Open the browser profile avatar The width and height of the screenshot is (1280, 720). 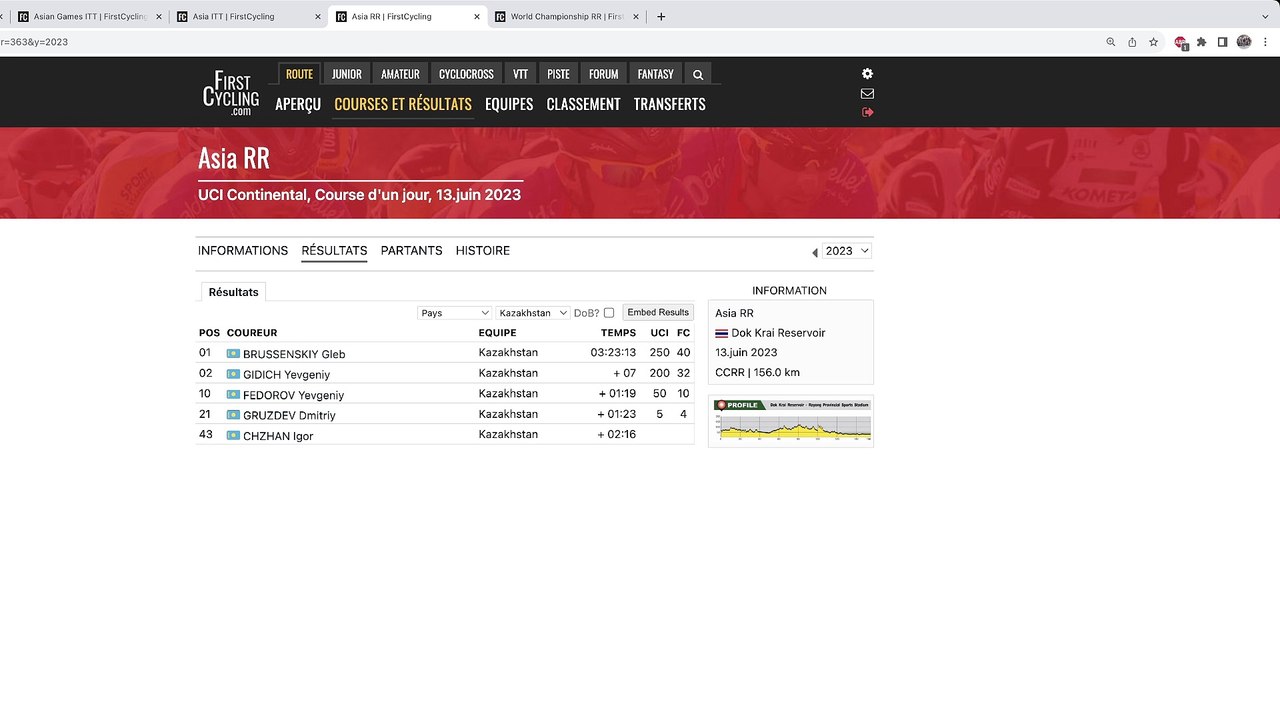tap(1244, 42)
